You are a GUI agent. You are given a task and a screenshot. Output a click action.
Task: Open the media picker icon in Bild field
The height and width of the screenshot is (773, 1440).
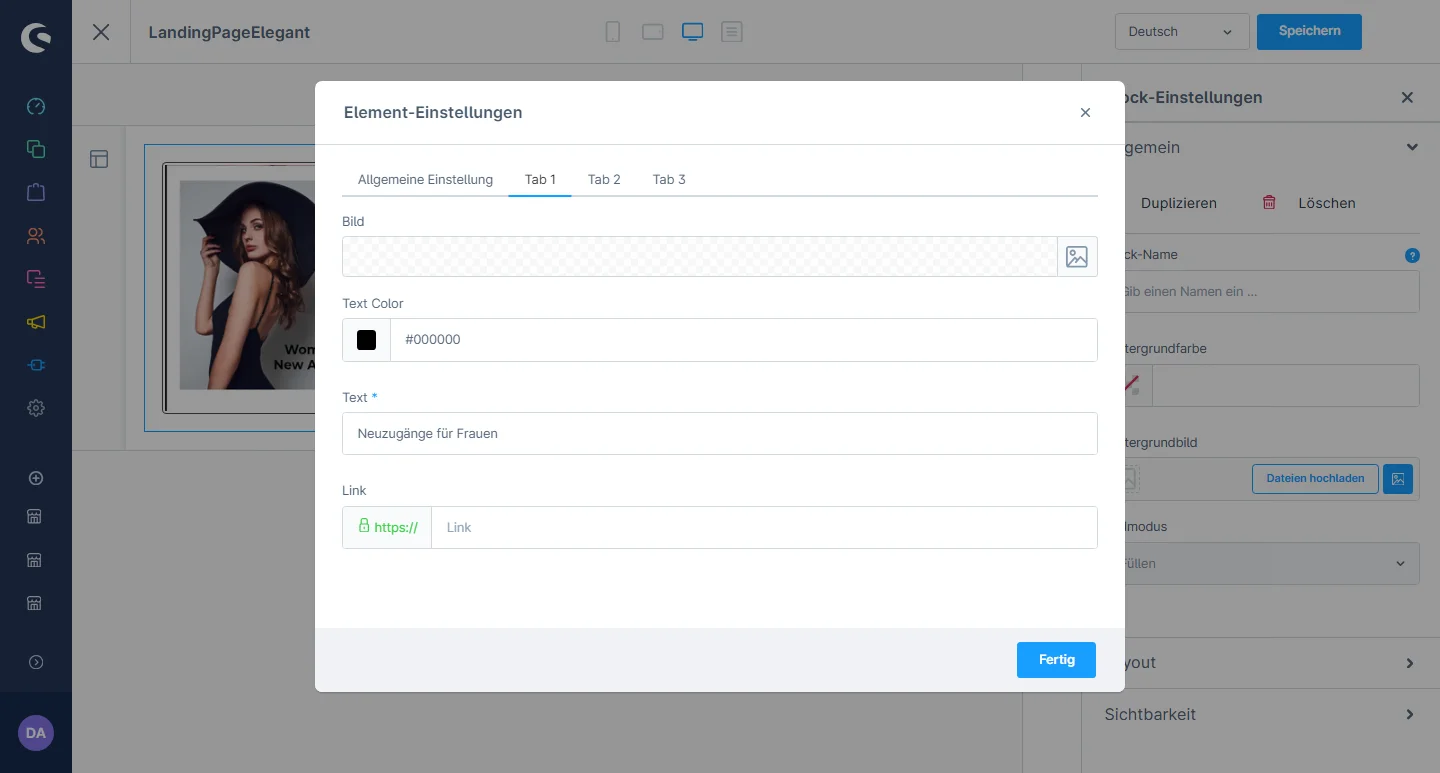tap(1077, 257)
